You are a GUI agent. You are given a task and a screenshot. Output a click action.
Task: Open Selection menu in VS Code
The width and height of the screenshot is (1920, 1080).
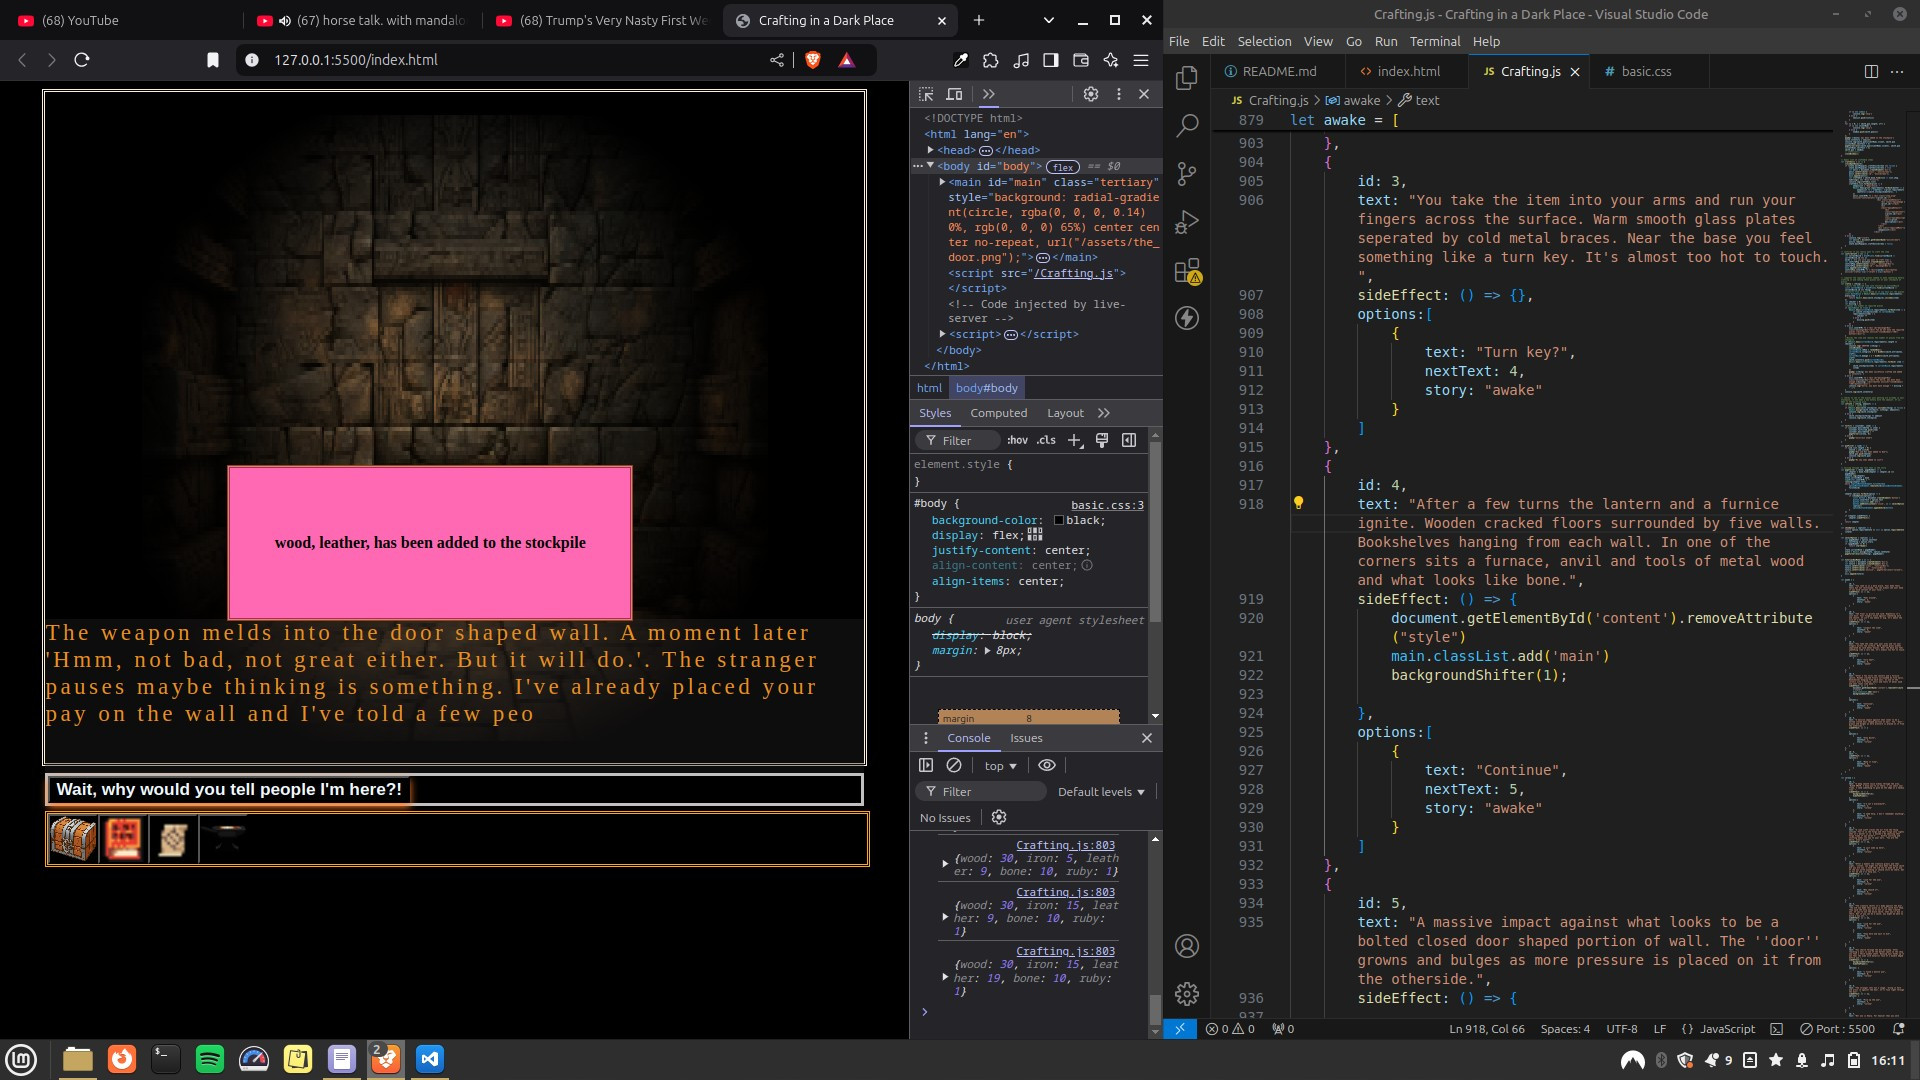click(x=1264, y=41)
